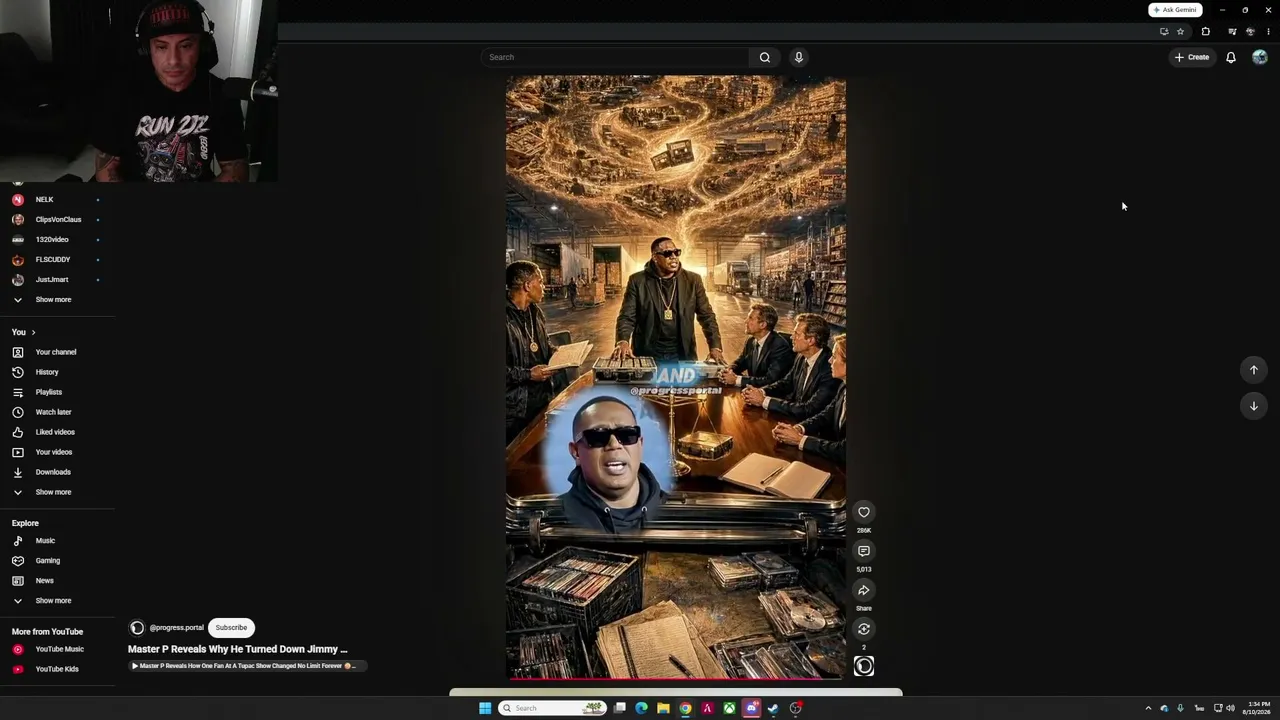Open Liked videos
The width and height of the screenshot is (1280, 720).
pyautogui.click(x=56, y=432)
